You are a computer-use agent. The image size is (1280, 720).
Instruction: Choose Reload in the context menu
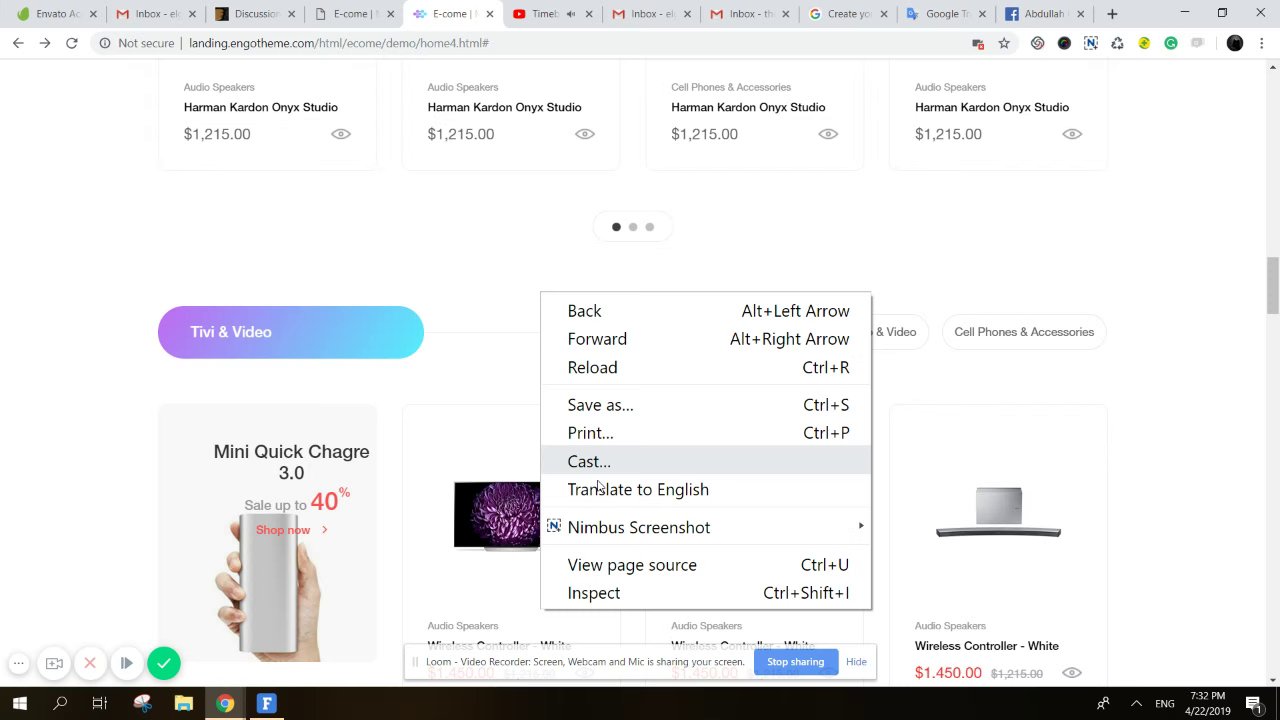tap(706, 367)
